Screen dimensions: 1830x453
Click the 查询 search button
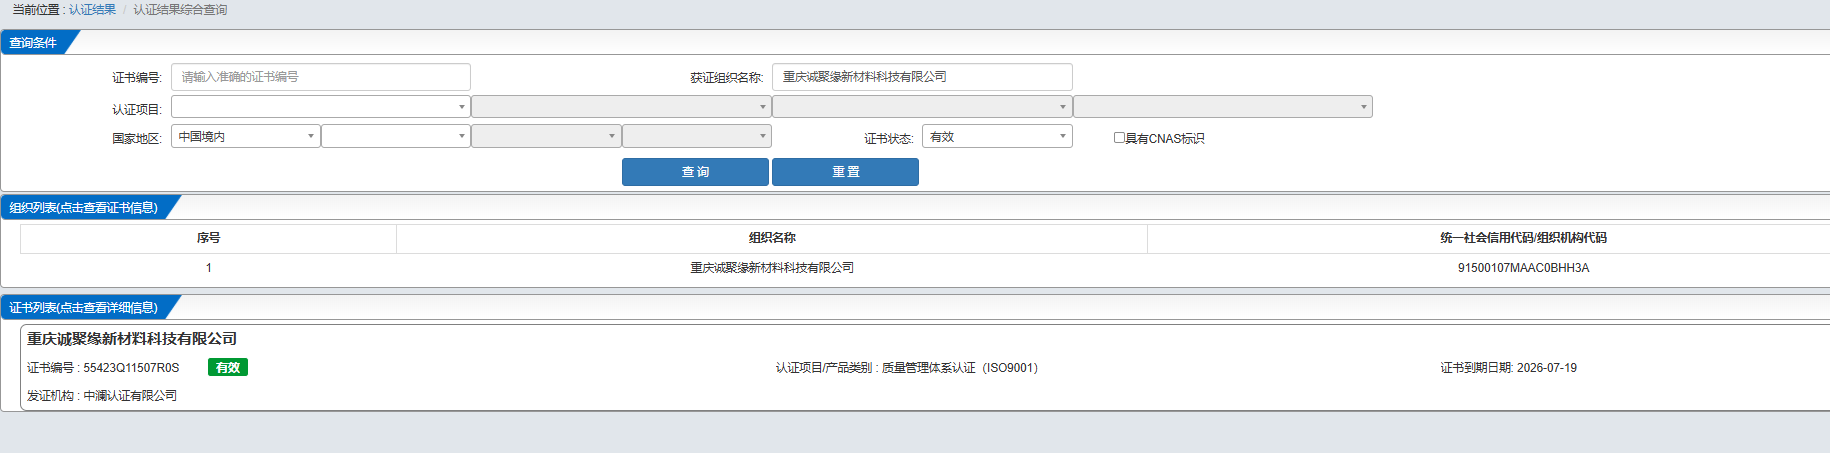pyautogui.click(x=695, y=172)
